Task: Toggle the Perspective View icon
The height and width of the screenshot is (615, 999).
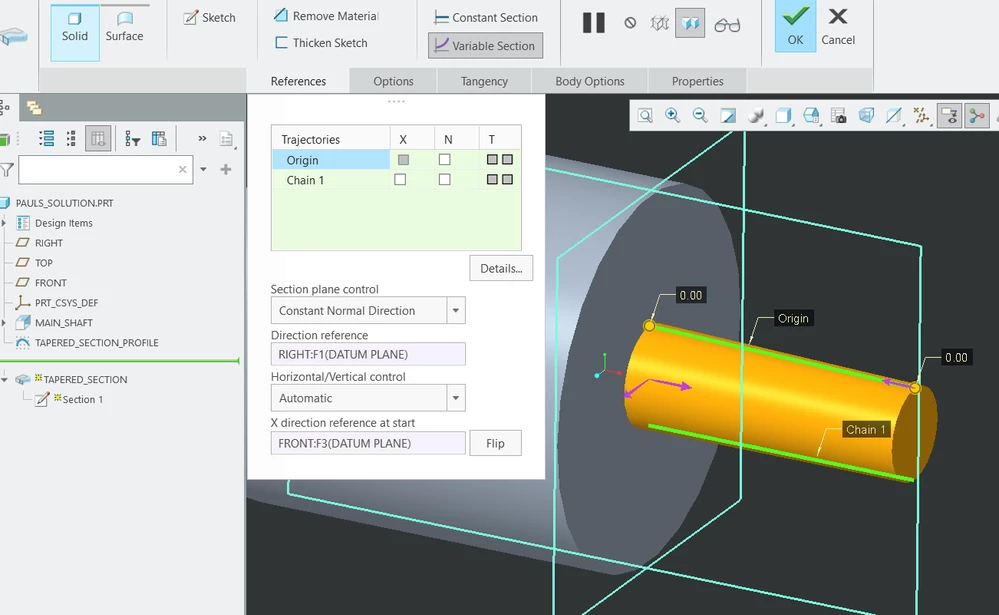Action: [x=866, y=115]
